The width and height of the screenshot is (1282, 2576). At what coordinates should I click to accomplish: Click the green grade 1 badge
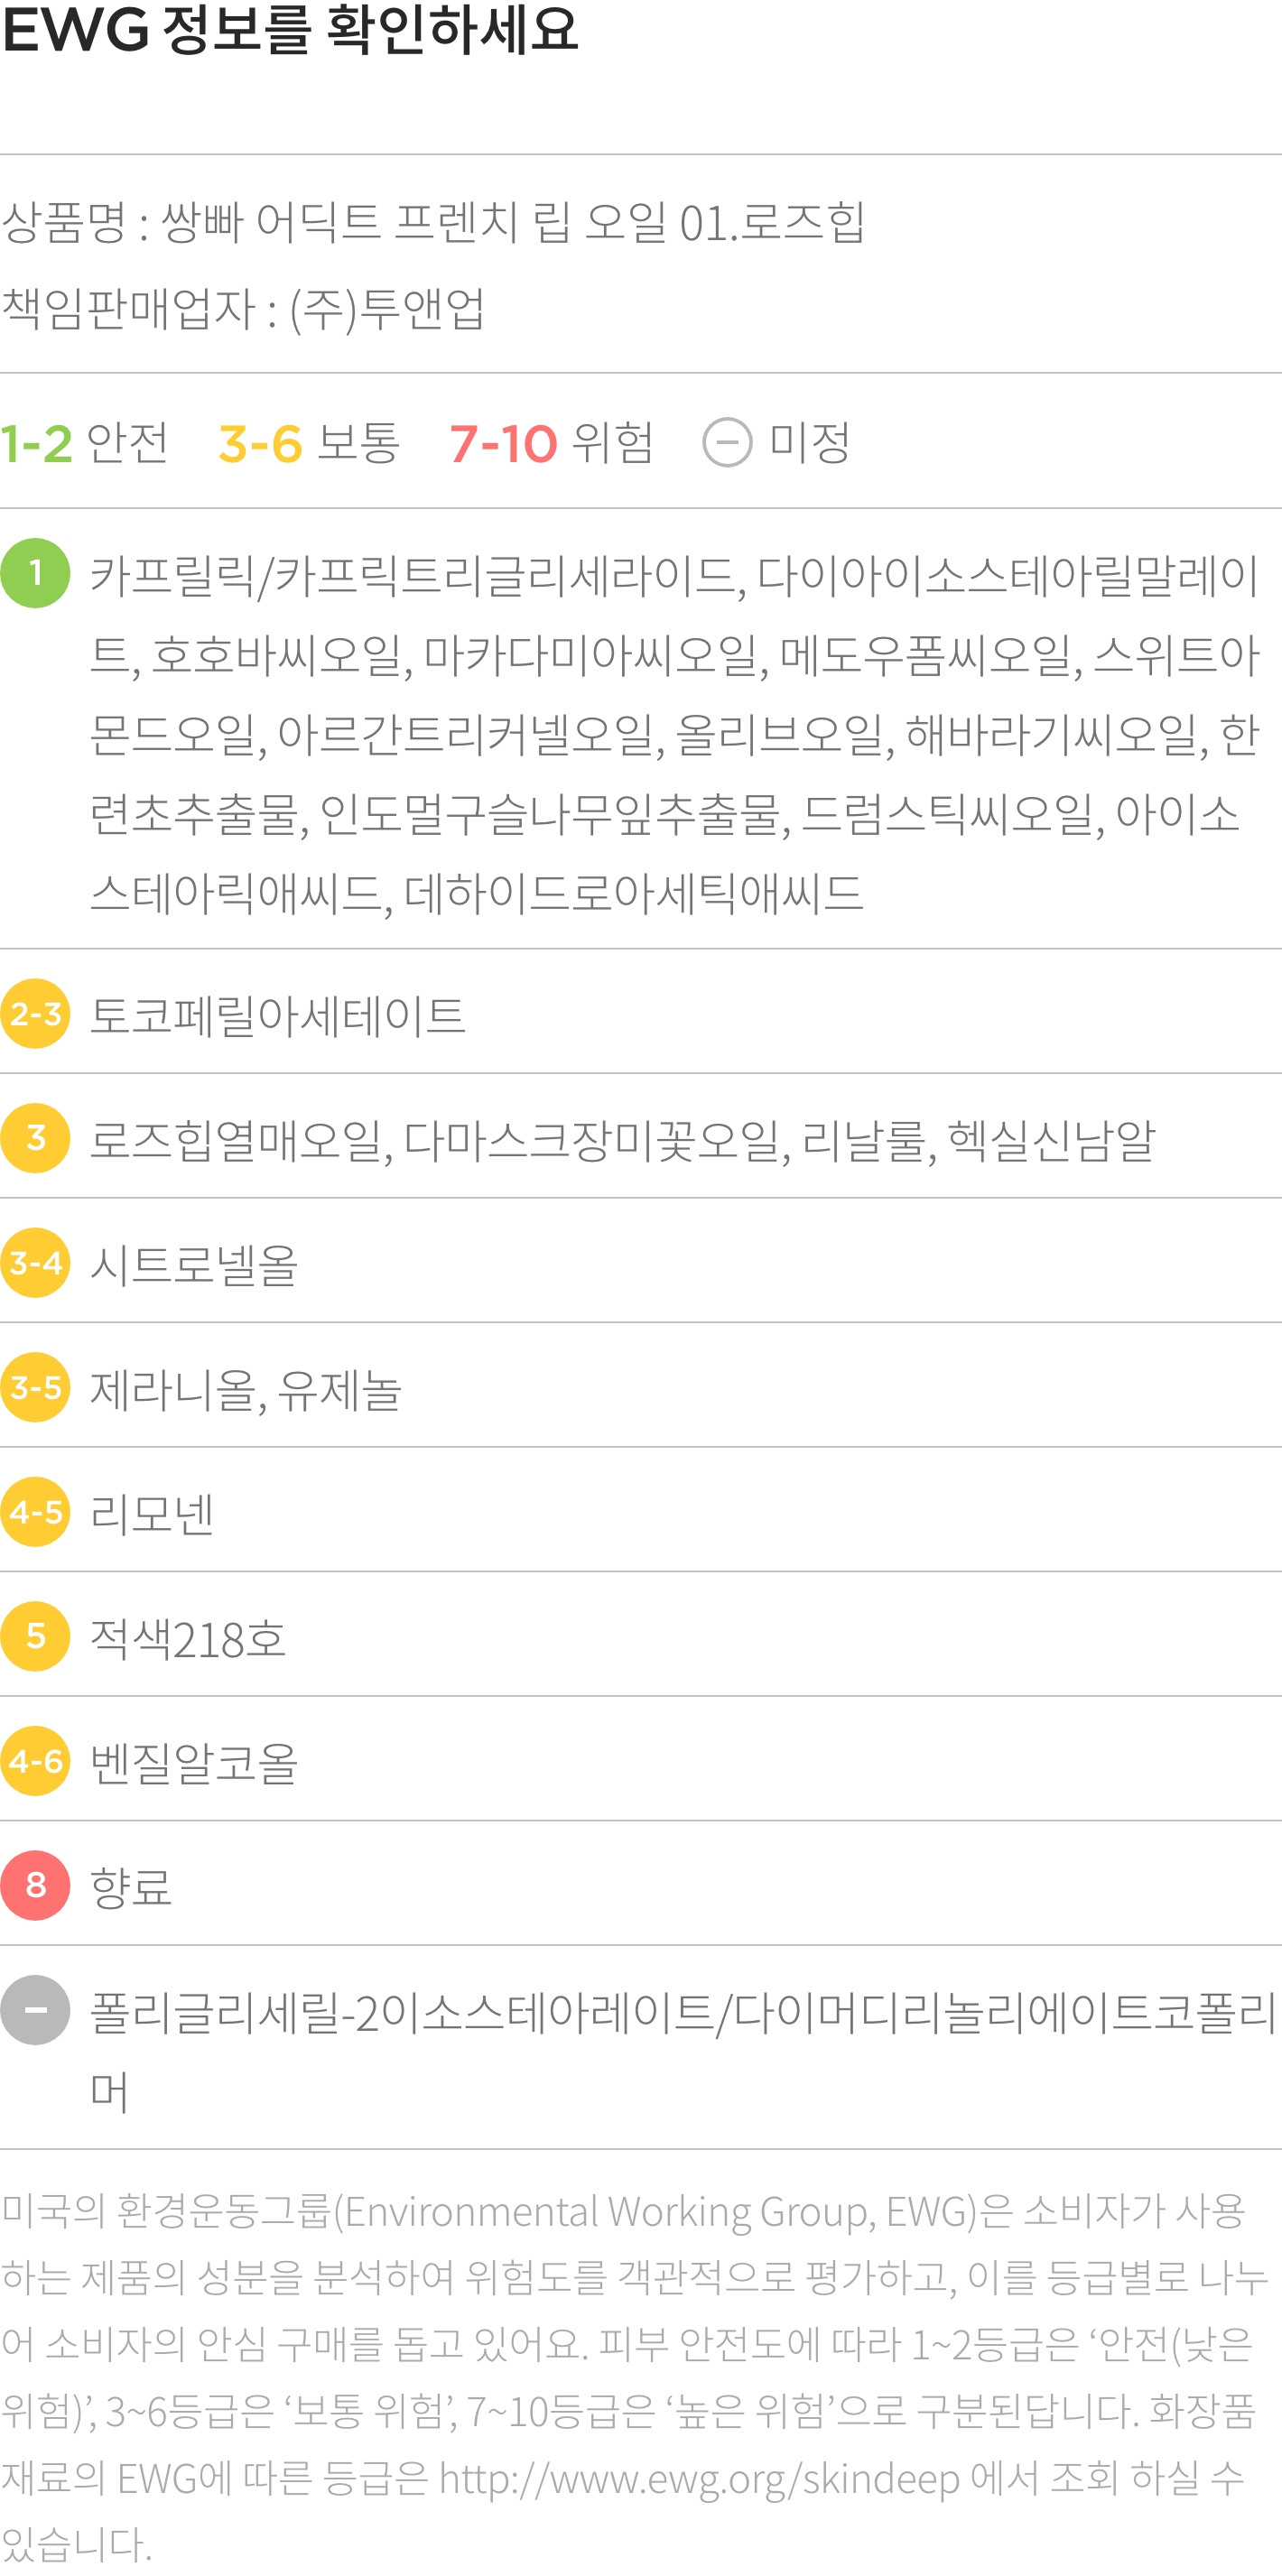36,573
